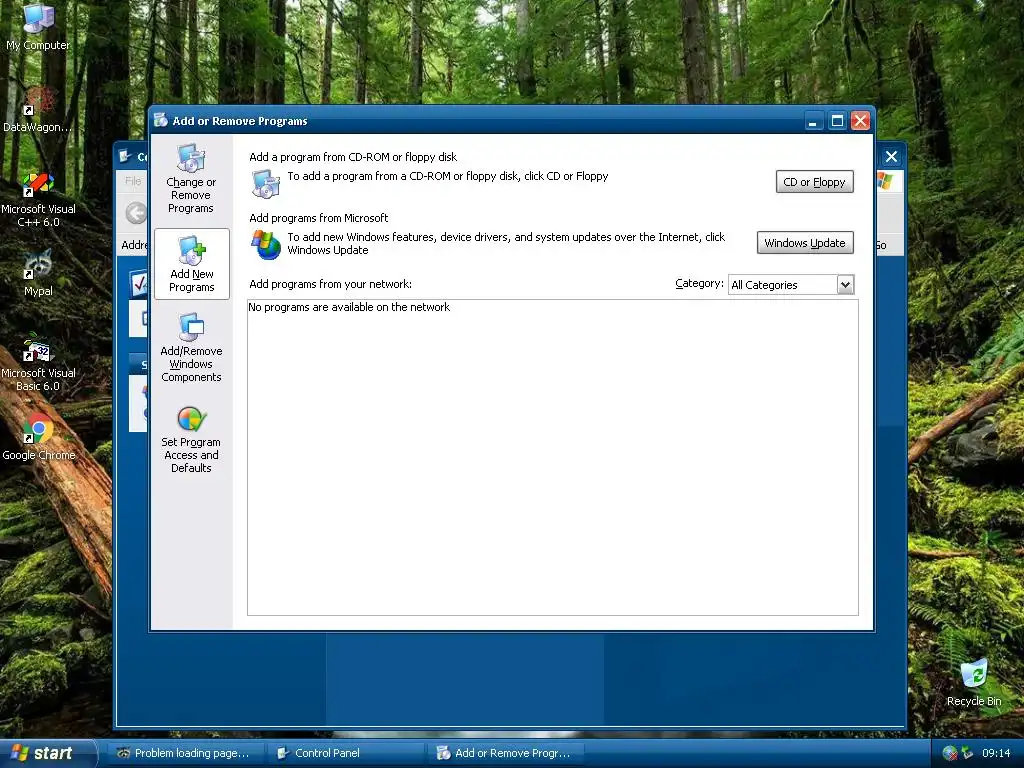
Task: Click the second tray icon beside clock
Action: coord(968,753)
